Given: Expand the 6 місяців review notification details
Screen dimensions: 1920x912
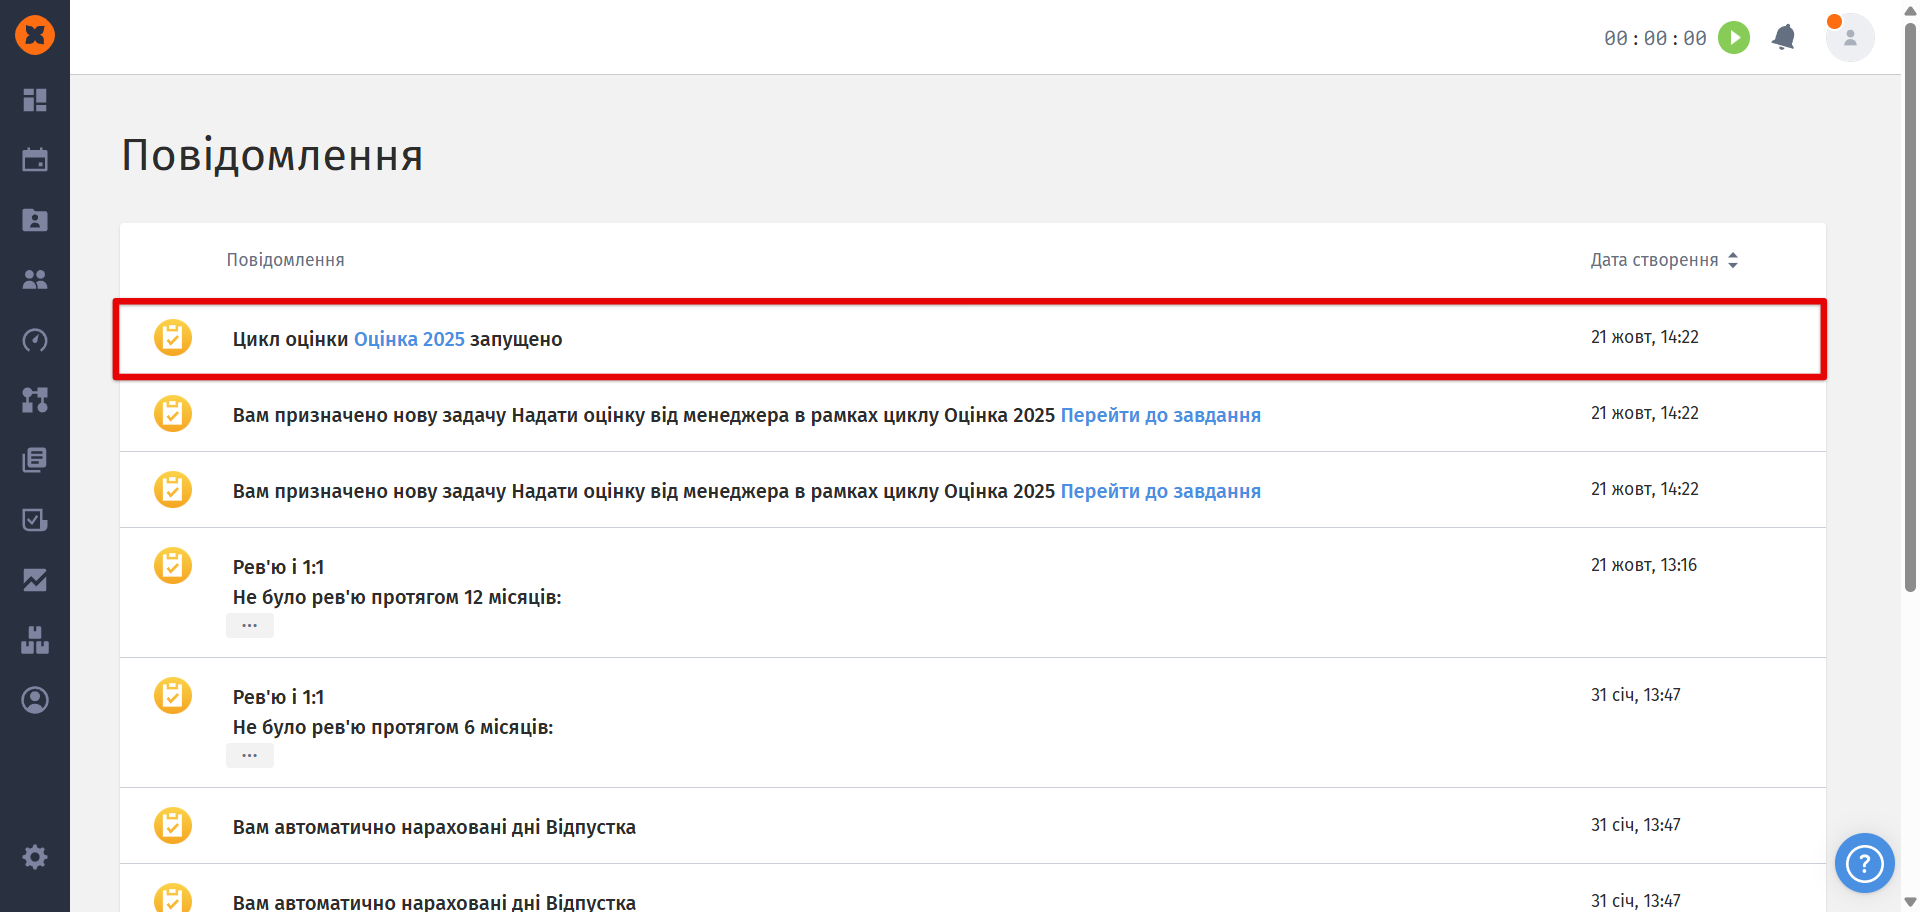Looking at the screenshot, I should click(250, 756).
